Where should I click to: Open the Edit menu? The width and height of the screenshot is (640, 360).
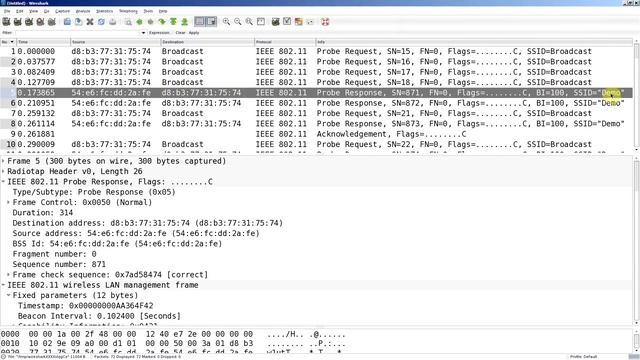click(20, 11)
